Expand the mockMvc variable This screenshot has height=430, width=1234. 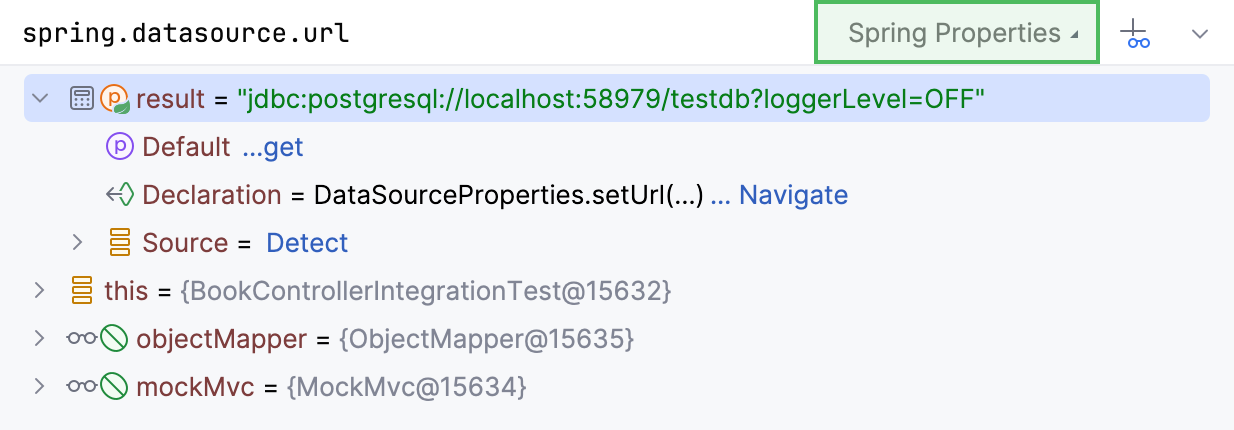coord(40,387)
